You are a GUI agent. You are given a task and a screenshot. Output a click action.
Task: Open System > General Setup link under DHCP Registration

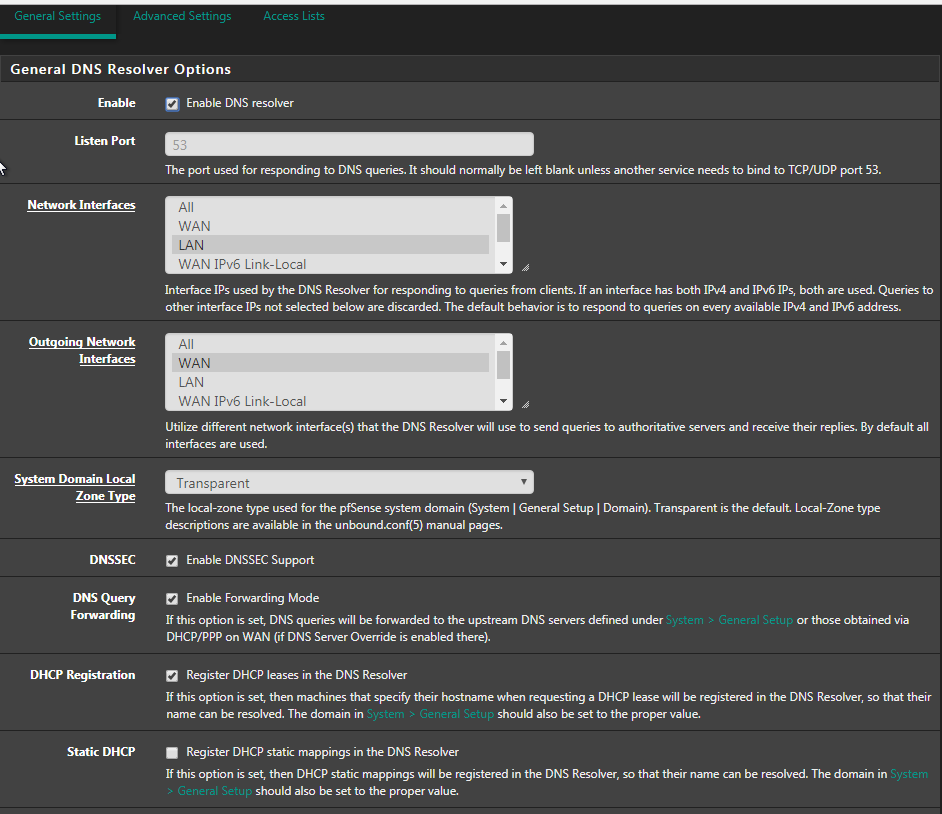[430, 714]
